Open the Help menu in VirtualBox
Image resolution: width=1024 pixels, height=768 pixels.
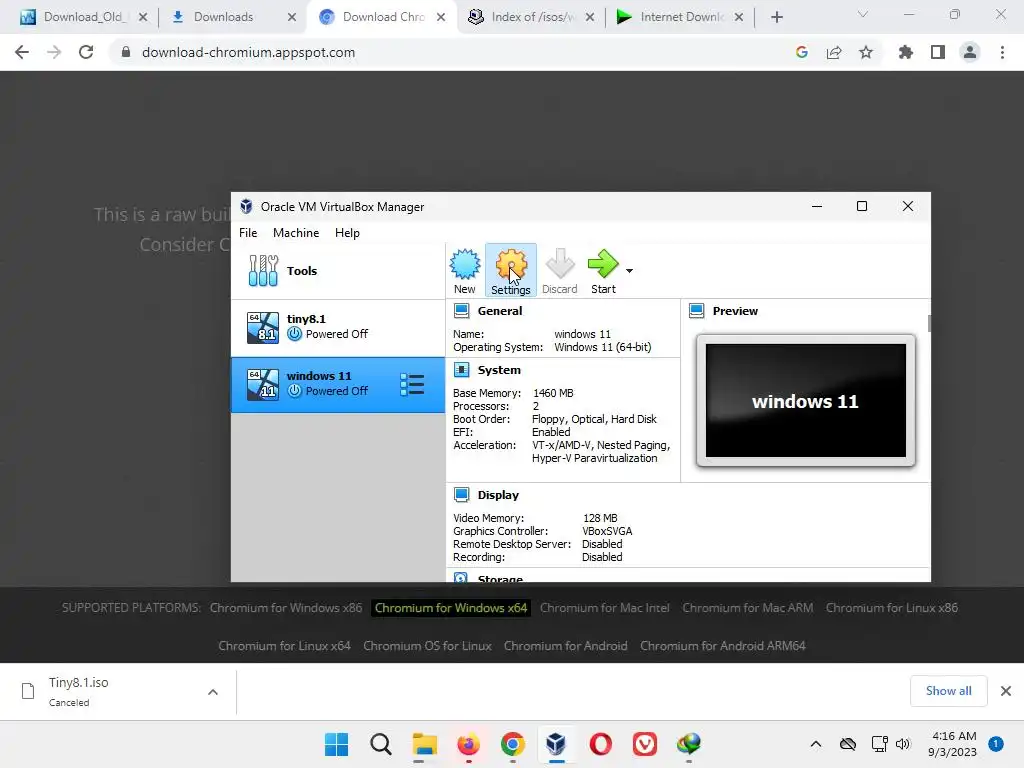point(347,232)
